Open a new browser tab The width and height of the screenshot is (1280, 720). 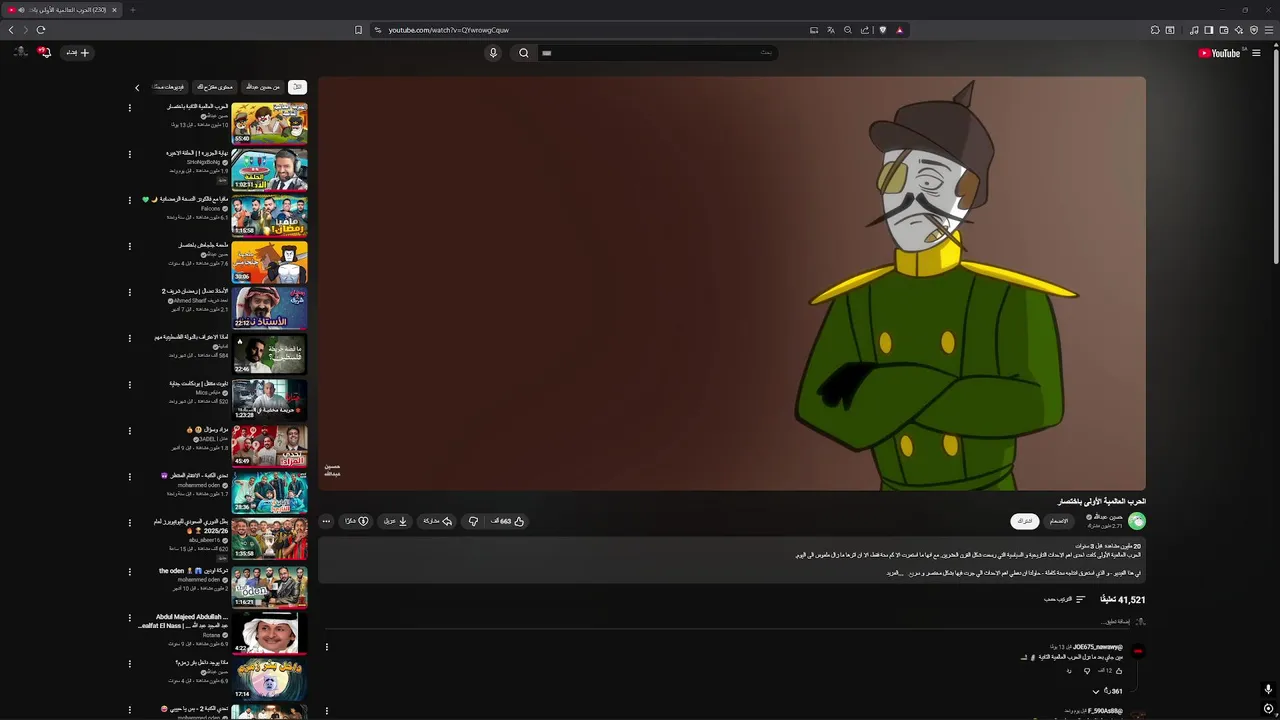click(x=132, y=10)
